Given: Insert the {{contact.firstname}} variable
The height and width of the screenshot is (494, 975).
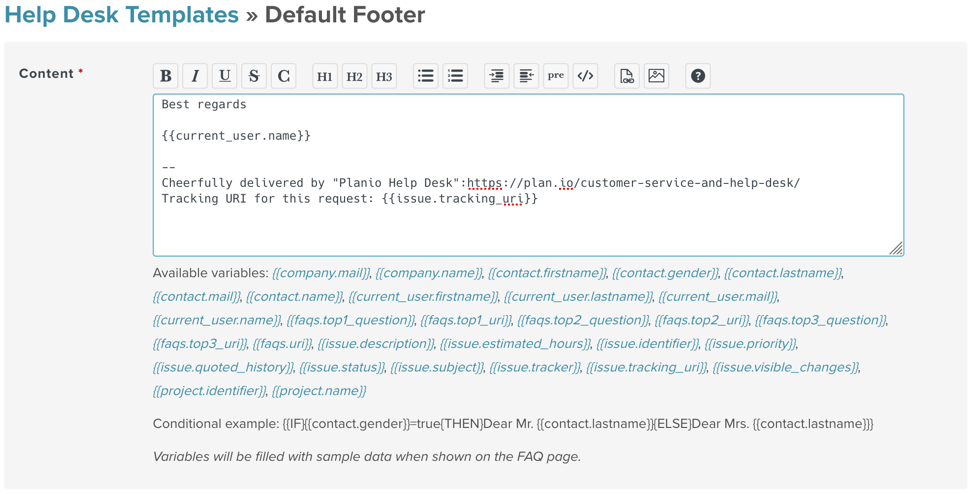Looking at the screenshot, I should 547,273.
